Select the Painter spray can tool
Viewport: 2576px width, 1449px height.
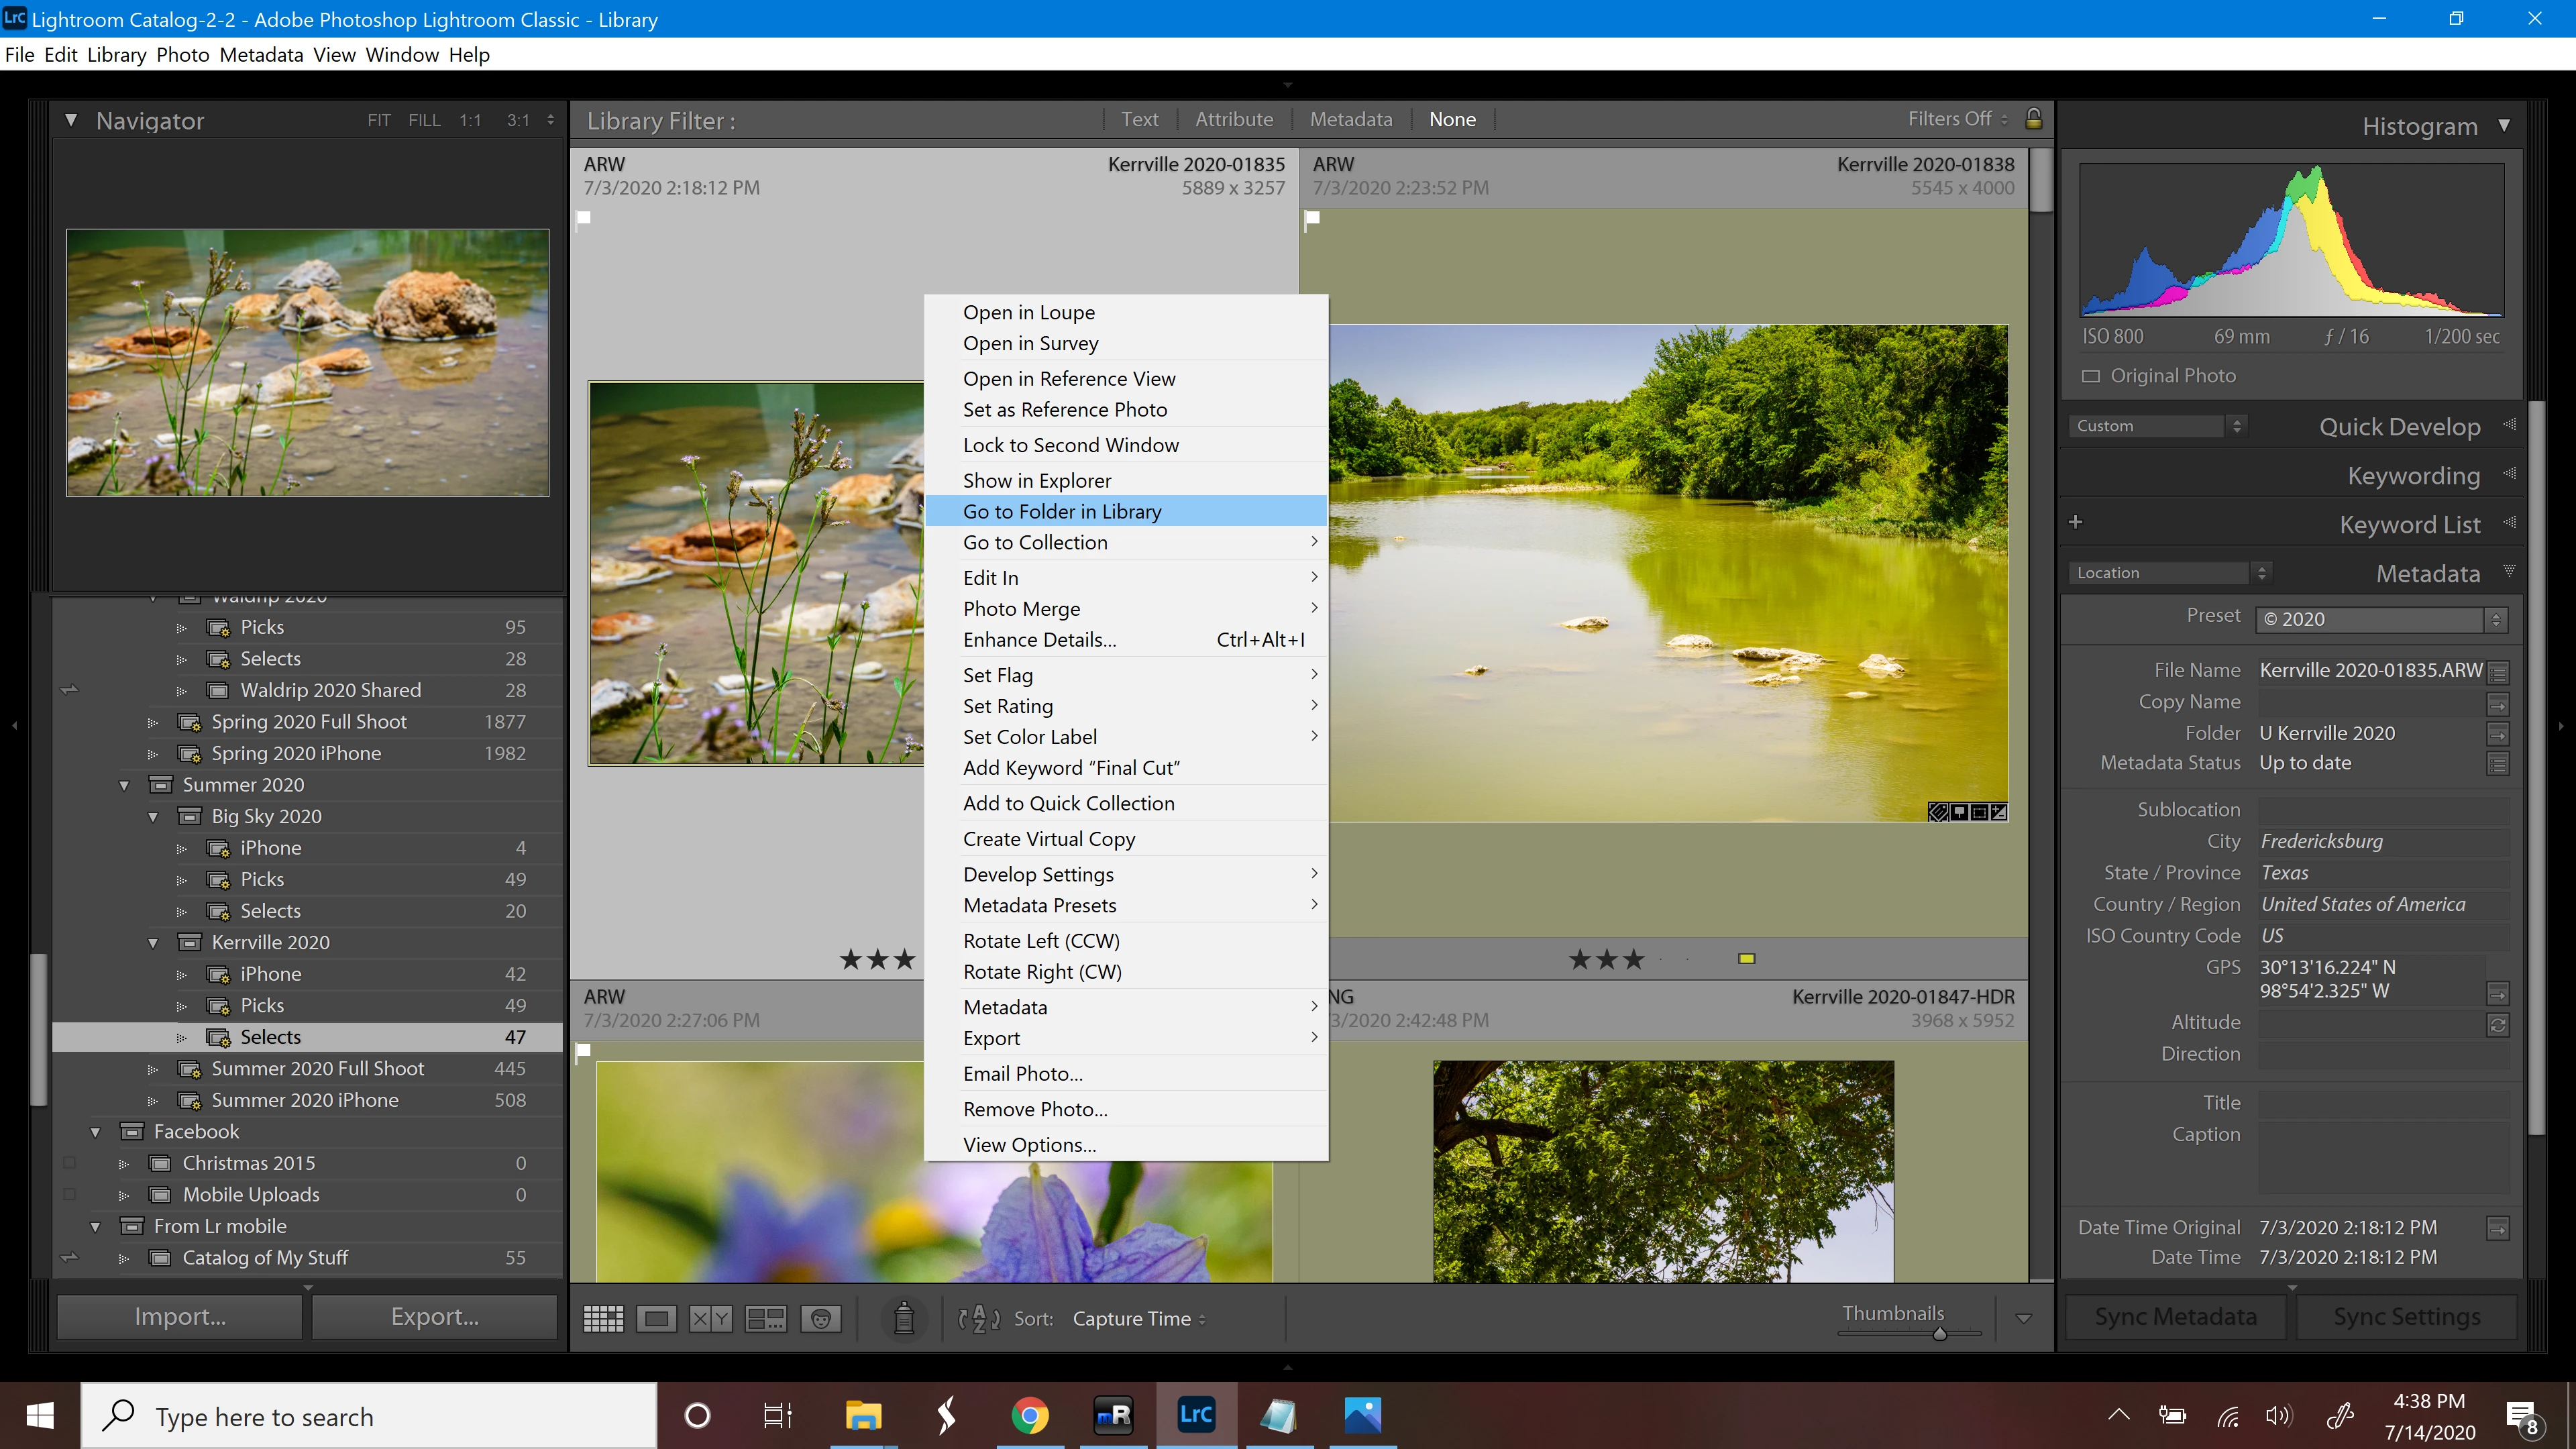[903, 1318]
